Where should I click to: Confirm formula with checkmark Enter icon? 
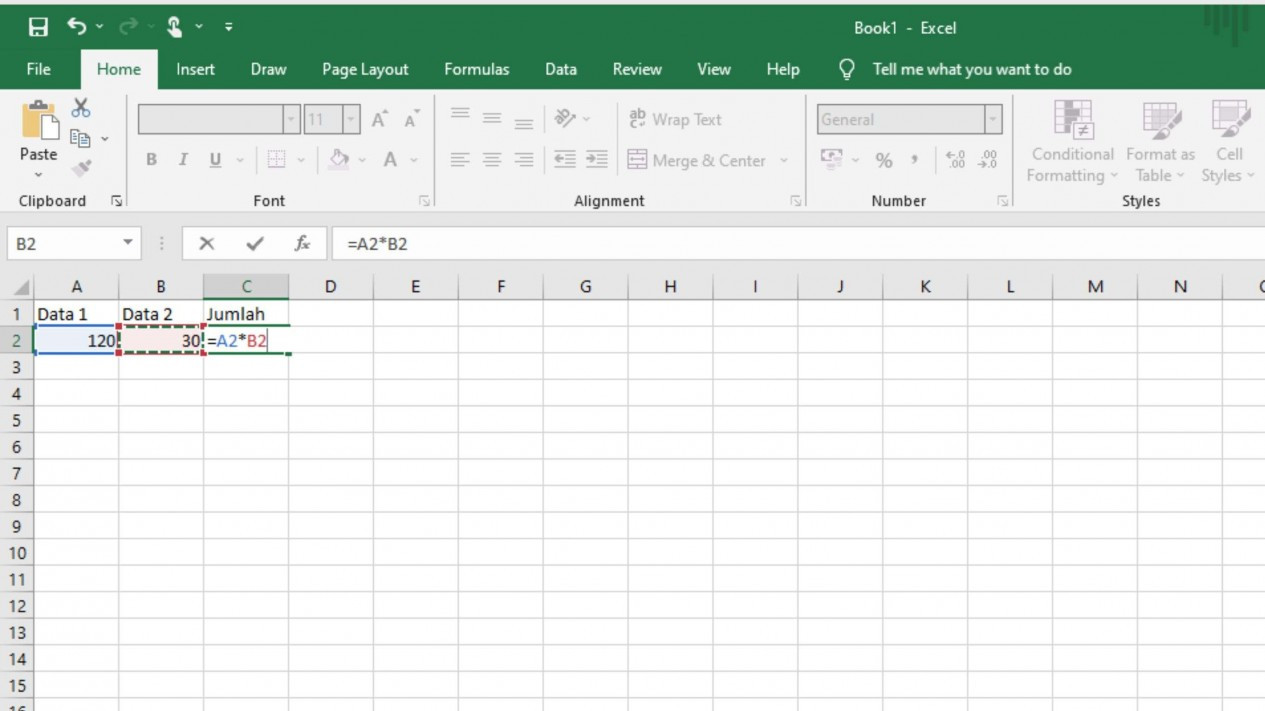click(x=255, y=244)
